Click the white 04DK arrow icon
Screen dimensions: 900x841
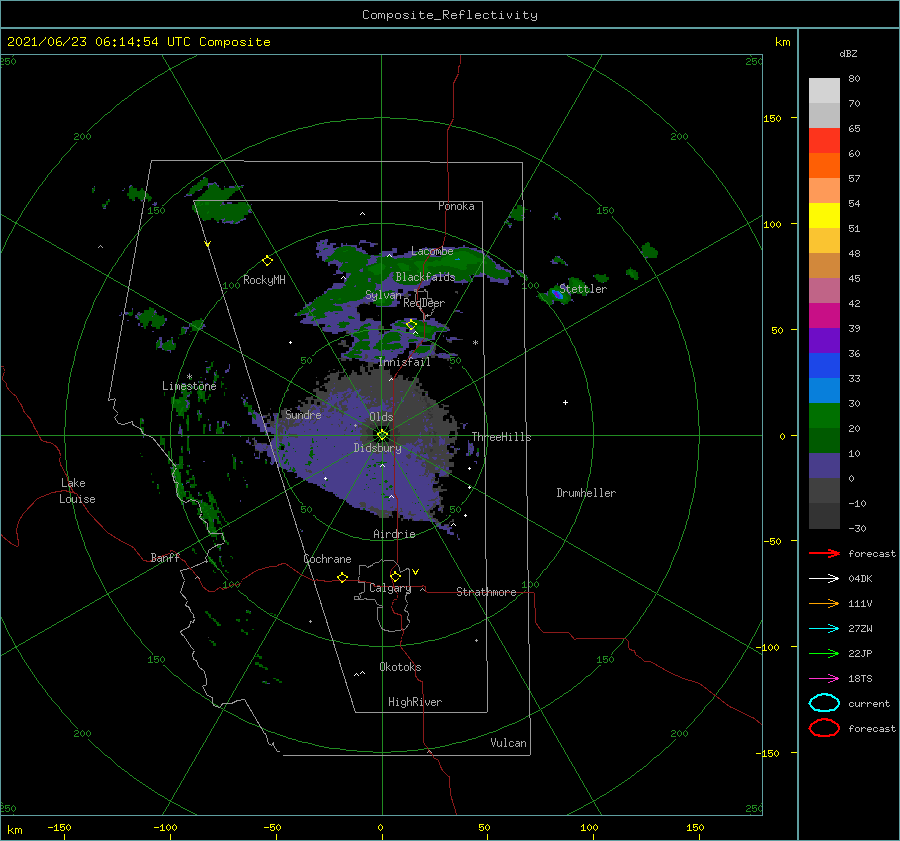pos(824,578)
